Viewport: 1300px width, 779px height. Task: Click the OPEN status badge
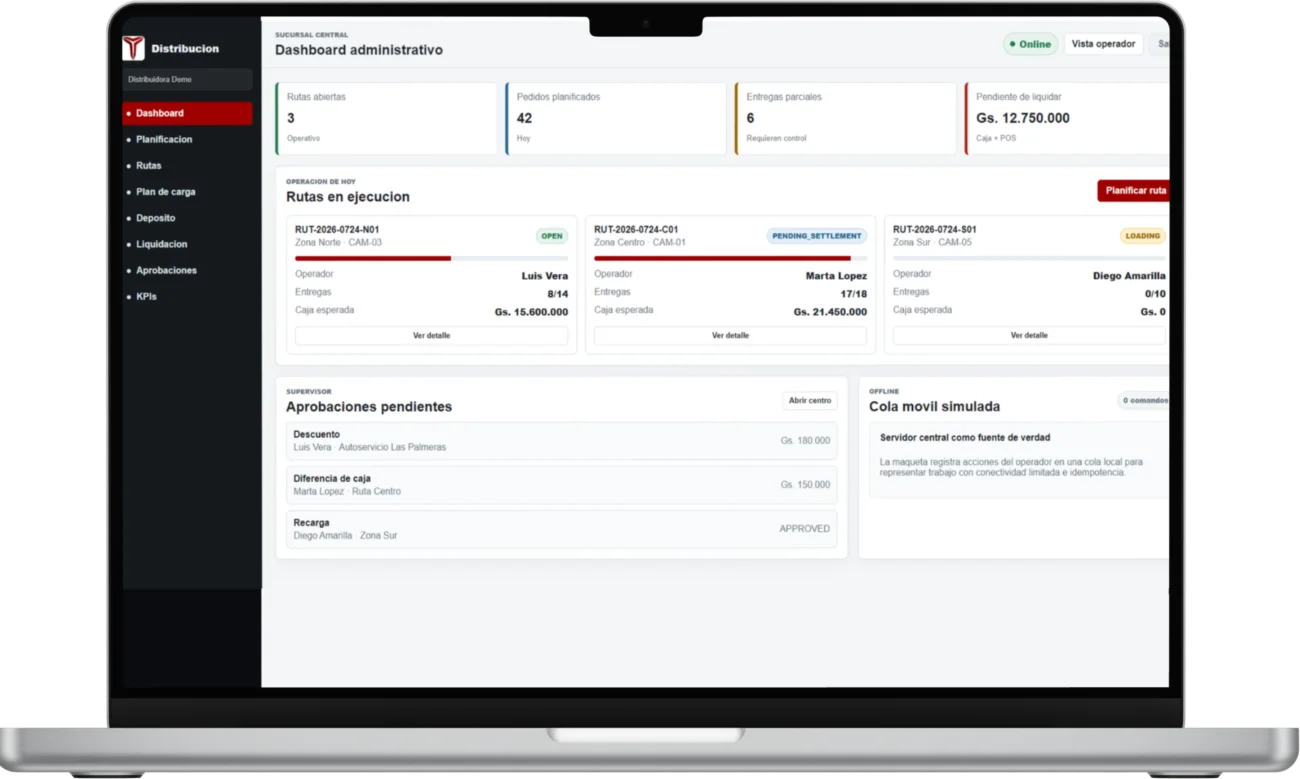(x=552, y=236)
